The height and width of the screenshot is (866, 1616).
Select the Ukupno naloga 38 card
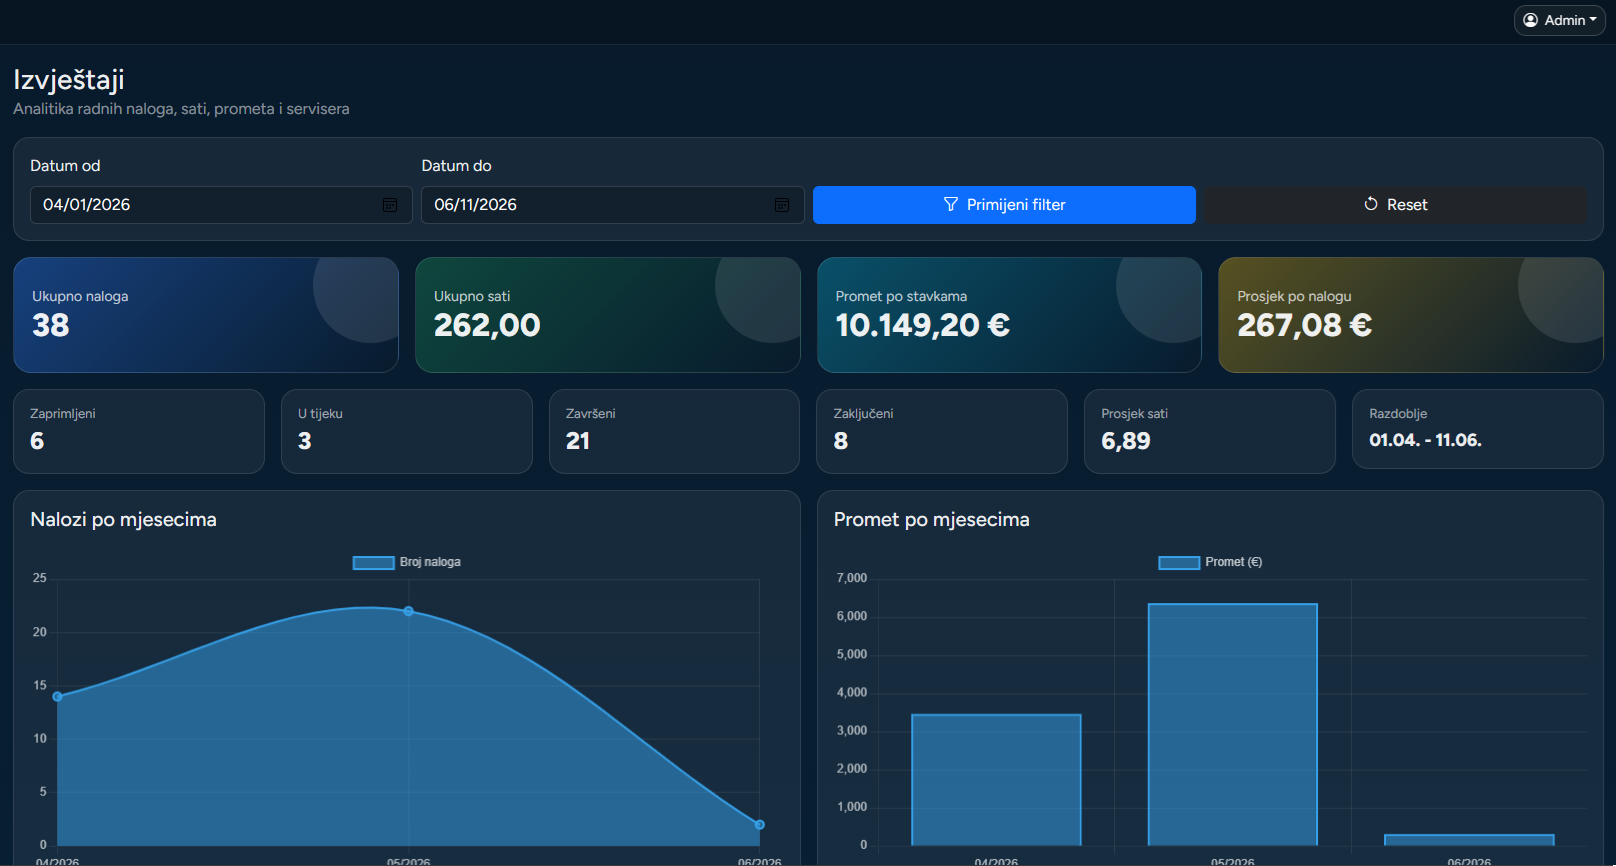[x=206, y=315]
